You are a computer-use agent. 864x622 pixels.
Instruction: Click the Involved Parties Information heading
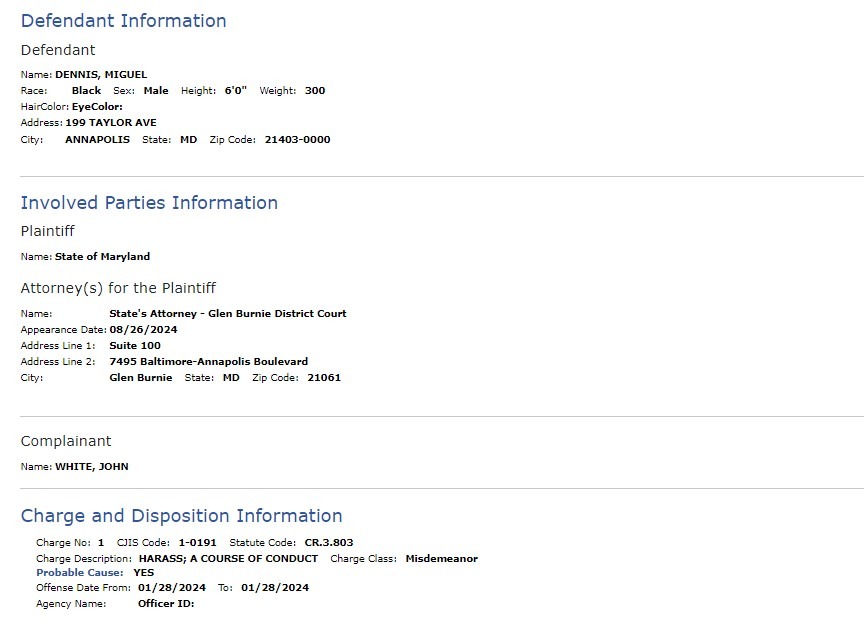[x=149, y=202]
